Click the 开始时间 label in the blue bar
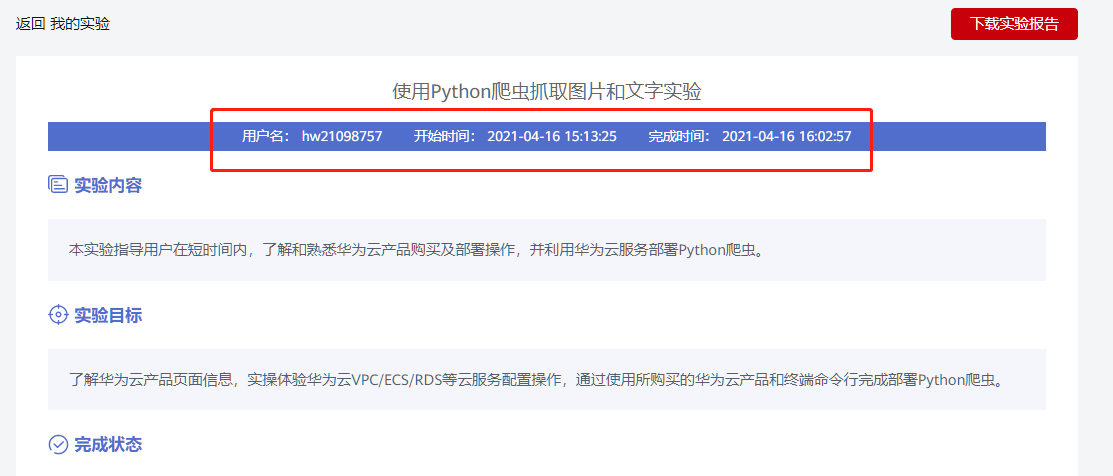The height and width of the screenshot is (476, 1113). pyautogui.click(x=444, y=136)
